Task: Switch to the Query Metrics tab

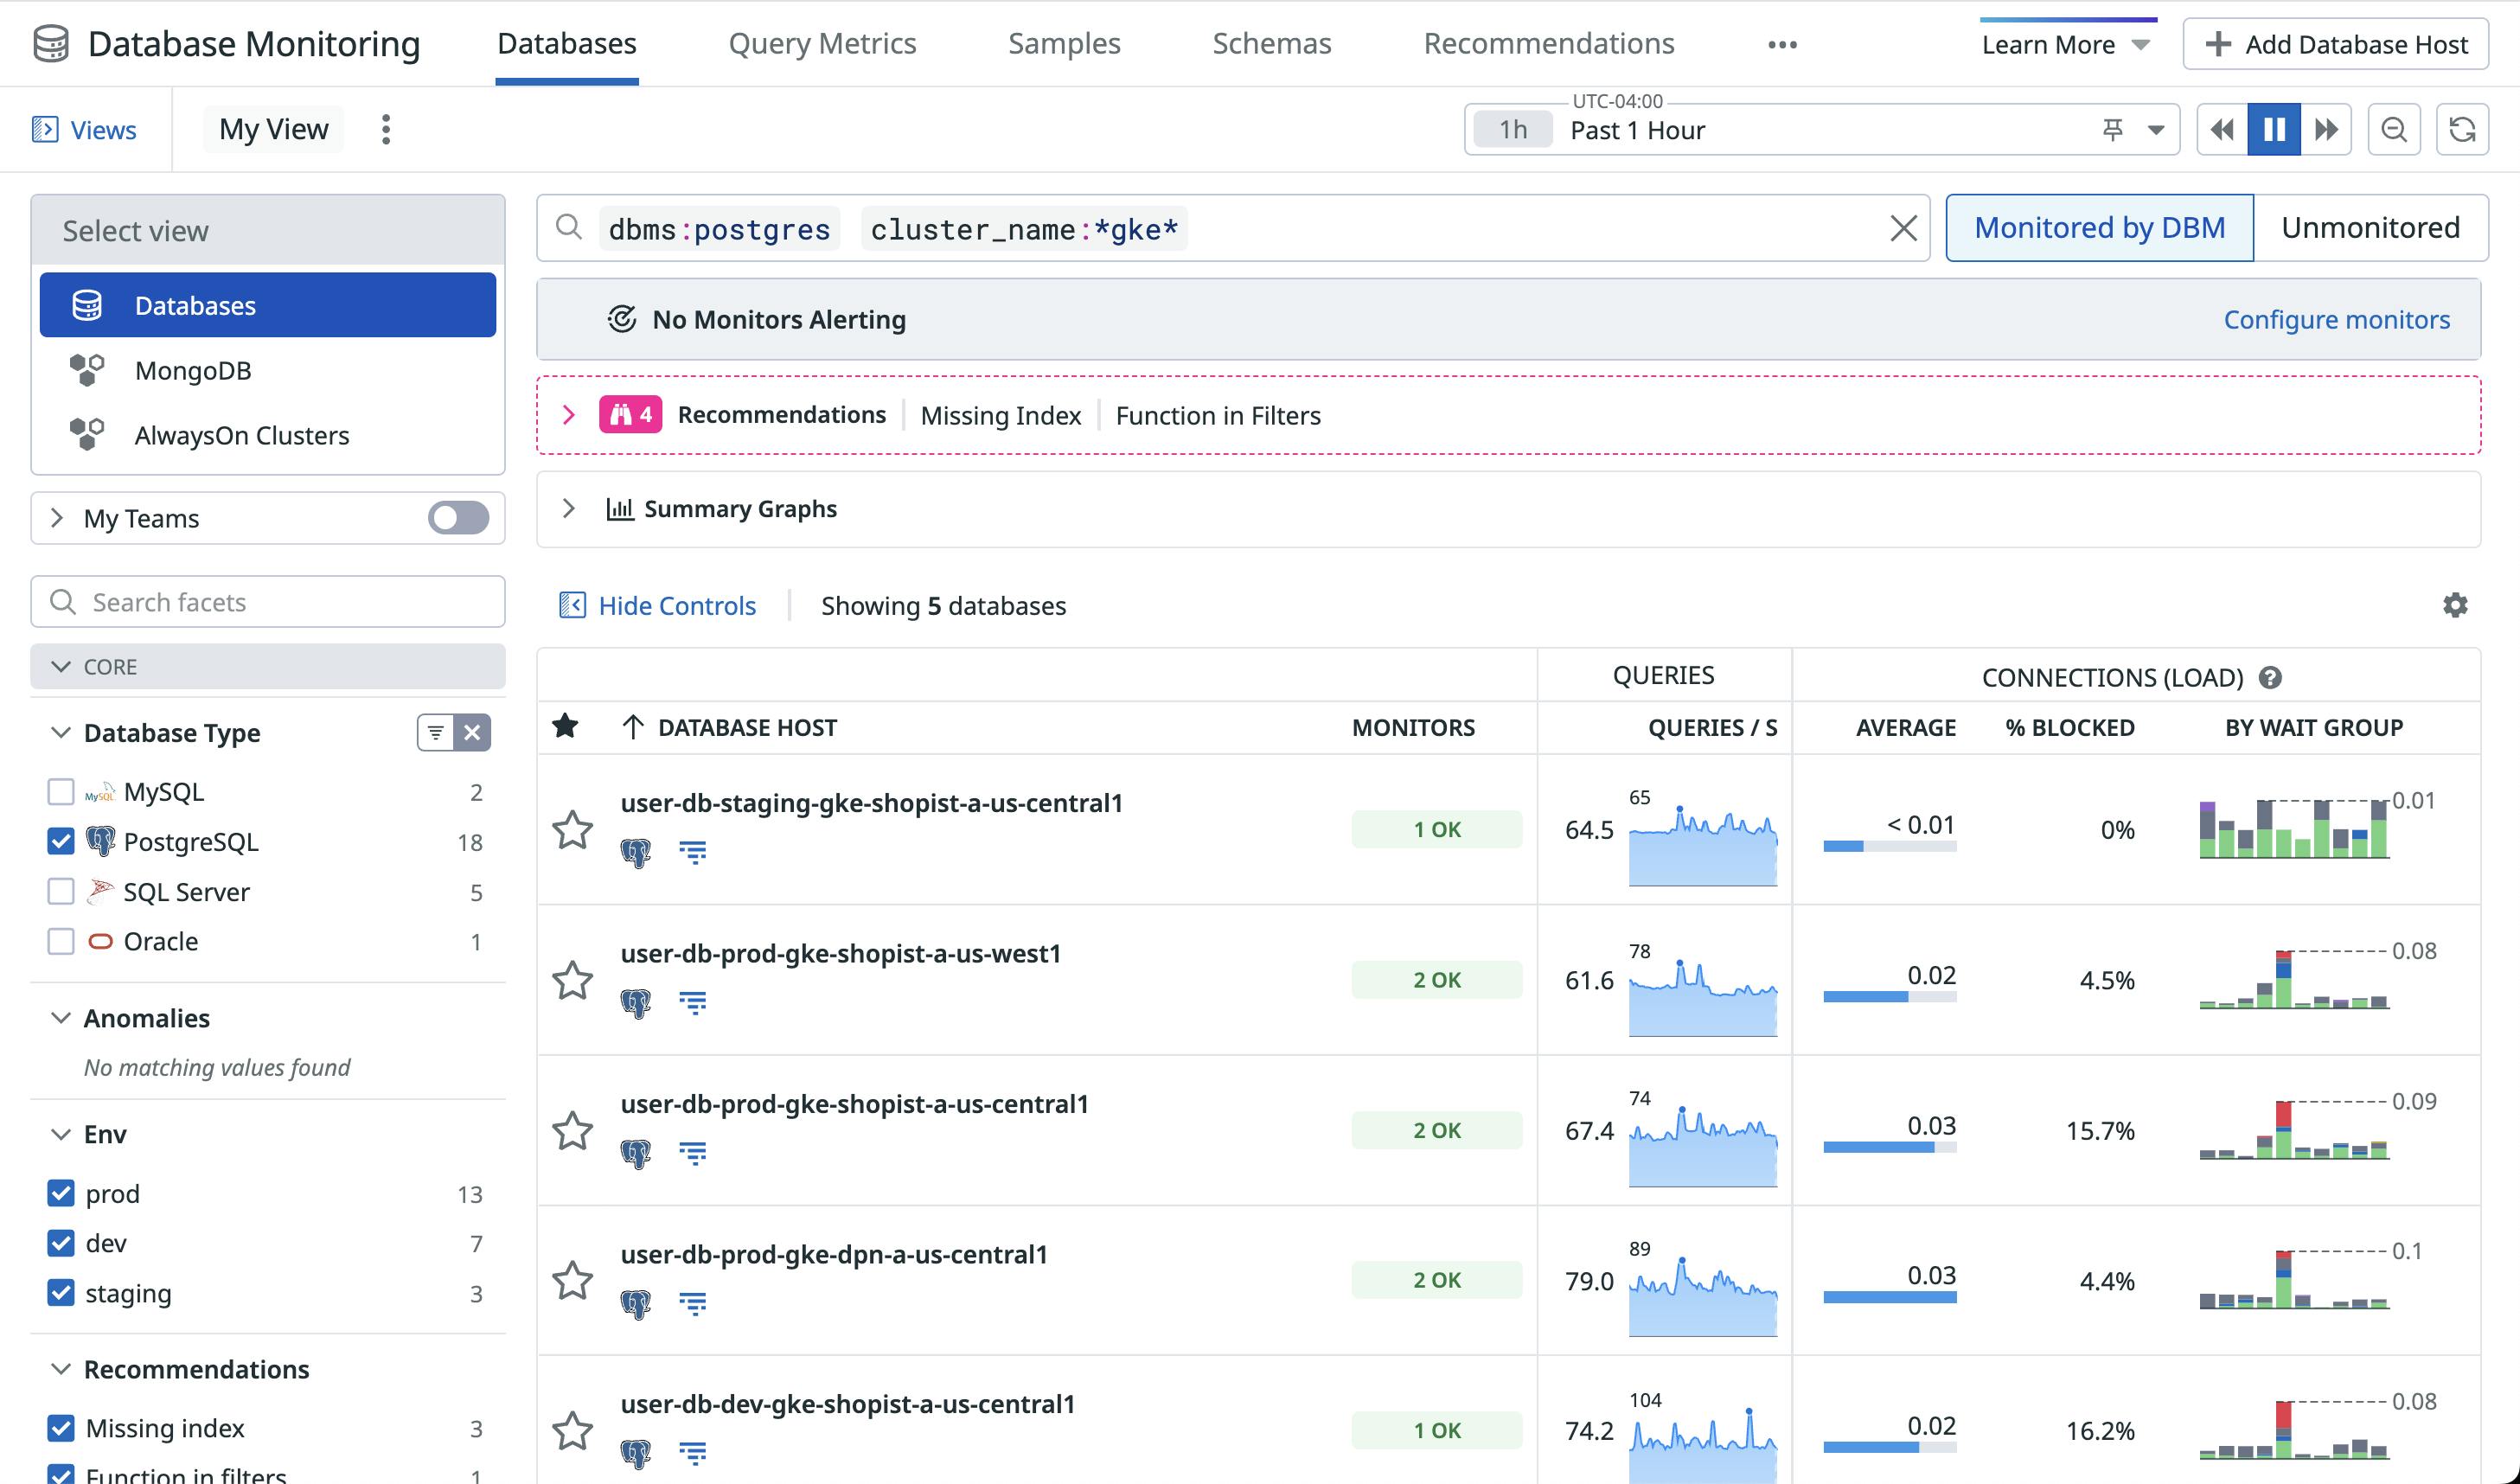Action: (x=821, y=44)
